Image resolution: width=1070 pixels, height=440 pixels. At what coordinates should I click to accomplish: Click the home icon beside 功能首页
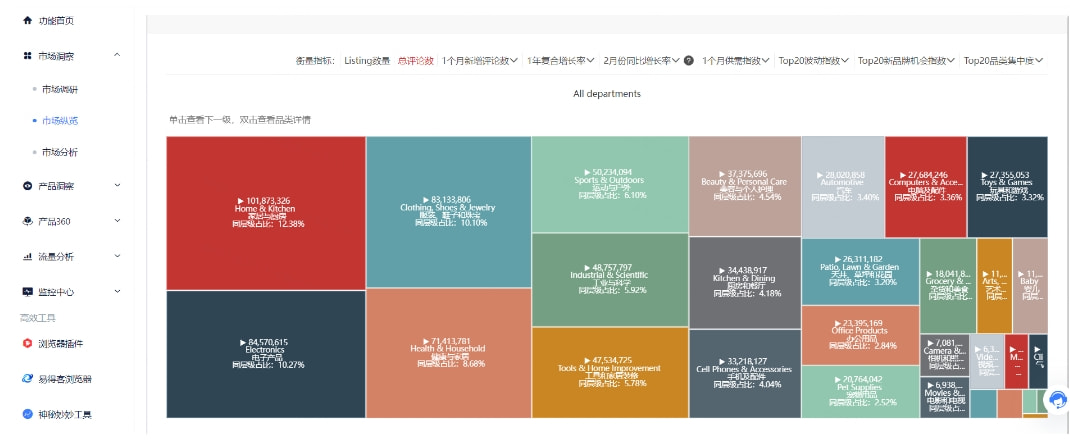27,21
